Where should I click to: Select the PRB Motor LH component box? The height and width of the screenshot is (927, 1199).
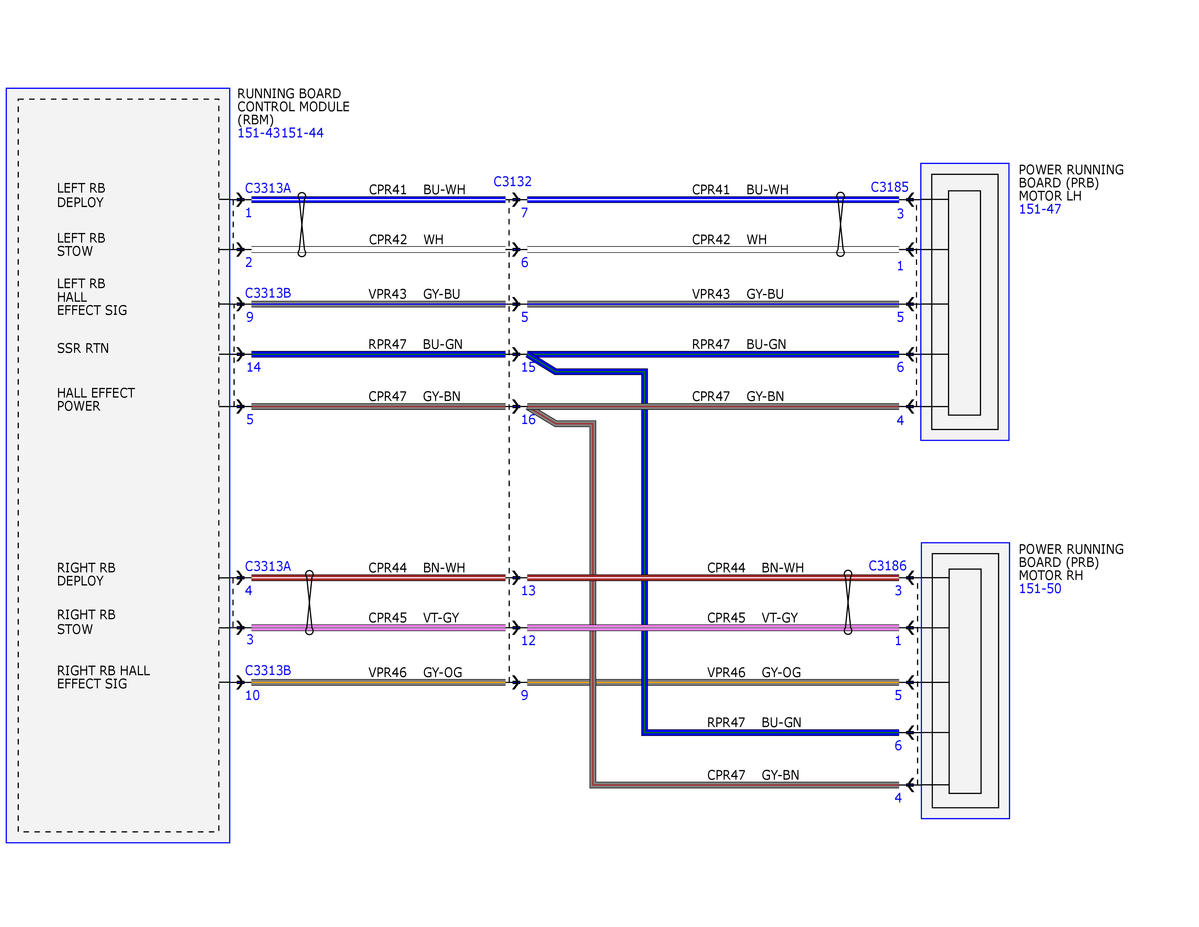pos(964,301)
